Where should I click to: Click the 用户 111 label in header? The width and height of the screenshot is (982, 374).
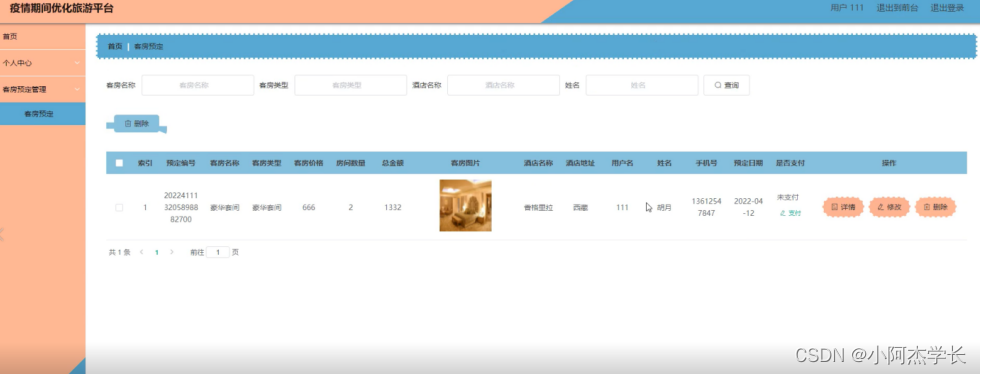(x=847, y=8)
